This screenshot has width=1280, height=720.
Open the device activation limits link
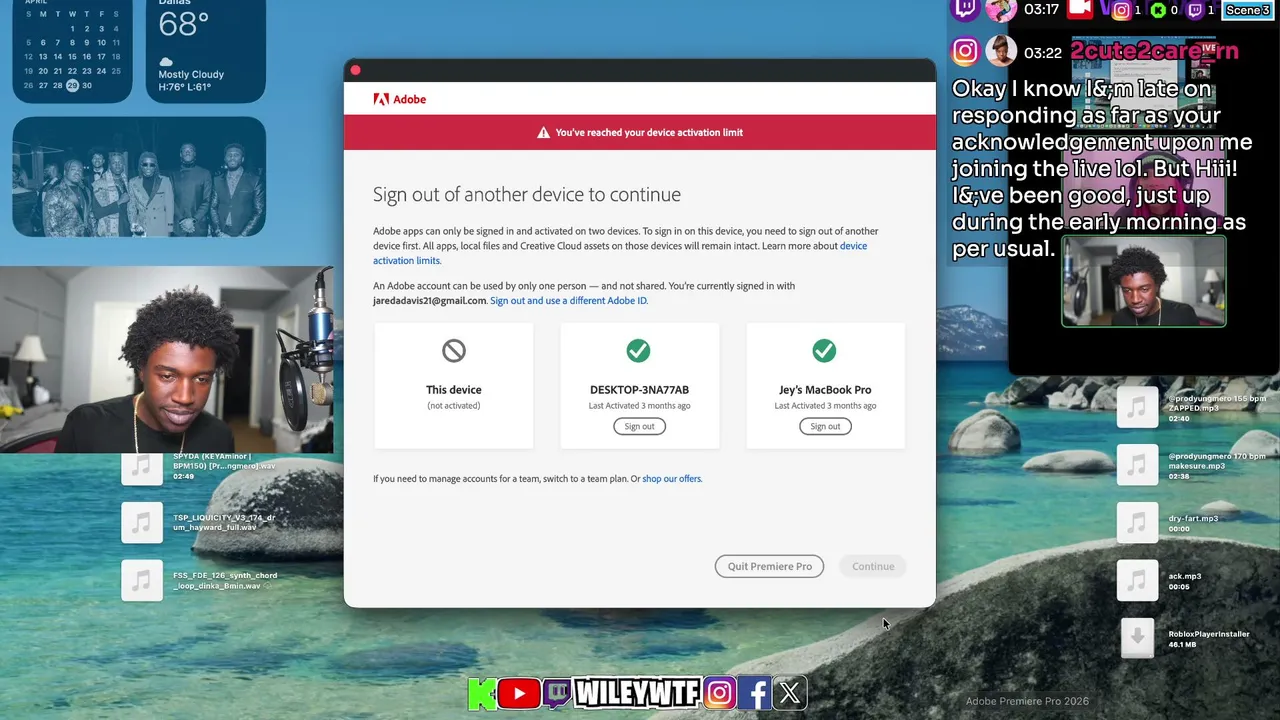pyautogui.click(x=620, y=253)
